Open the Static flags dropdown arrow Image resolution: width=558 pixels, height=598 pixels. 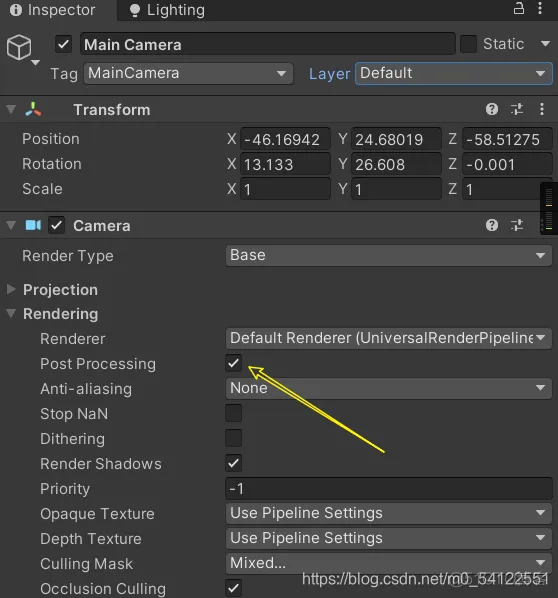coord(545,44)
